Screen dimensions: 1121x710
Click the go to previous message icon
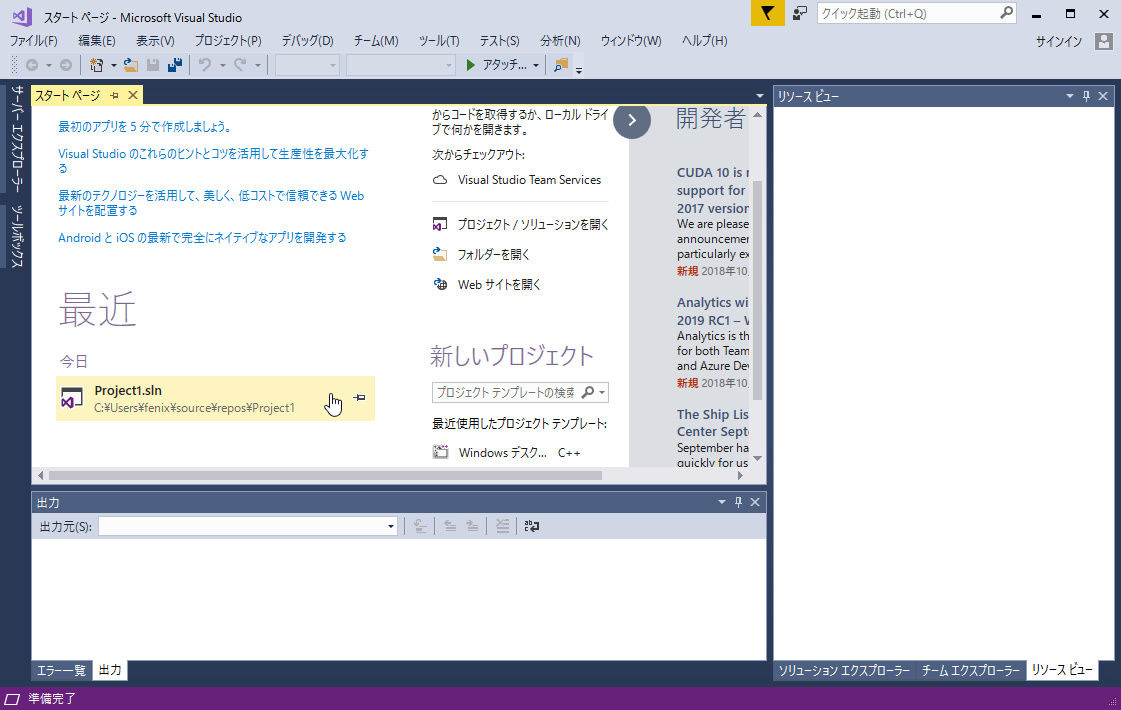click(450, 526)
